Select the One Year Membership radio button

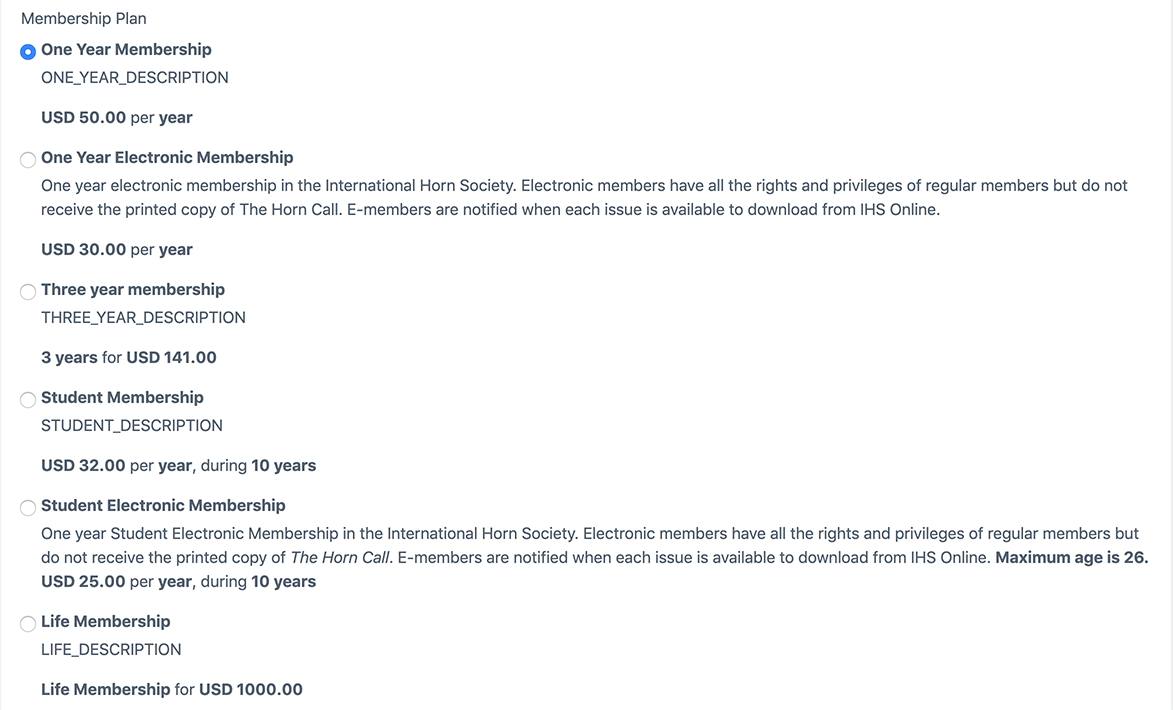[x=28, y=52]
